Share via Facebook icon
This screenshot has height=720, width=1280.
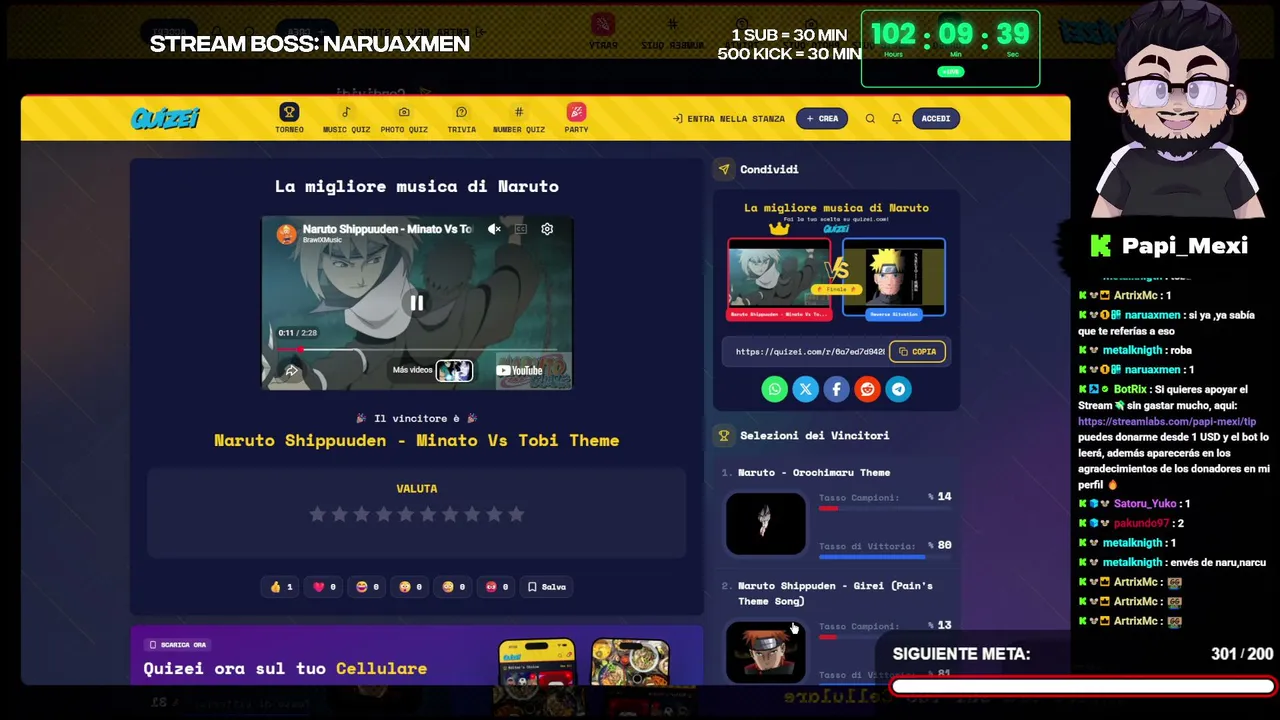click(x=836, y=389)
